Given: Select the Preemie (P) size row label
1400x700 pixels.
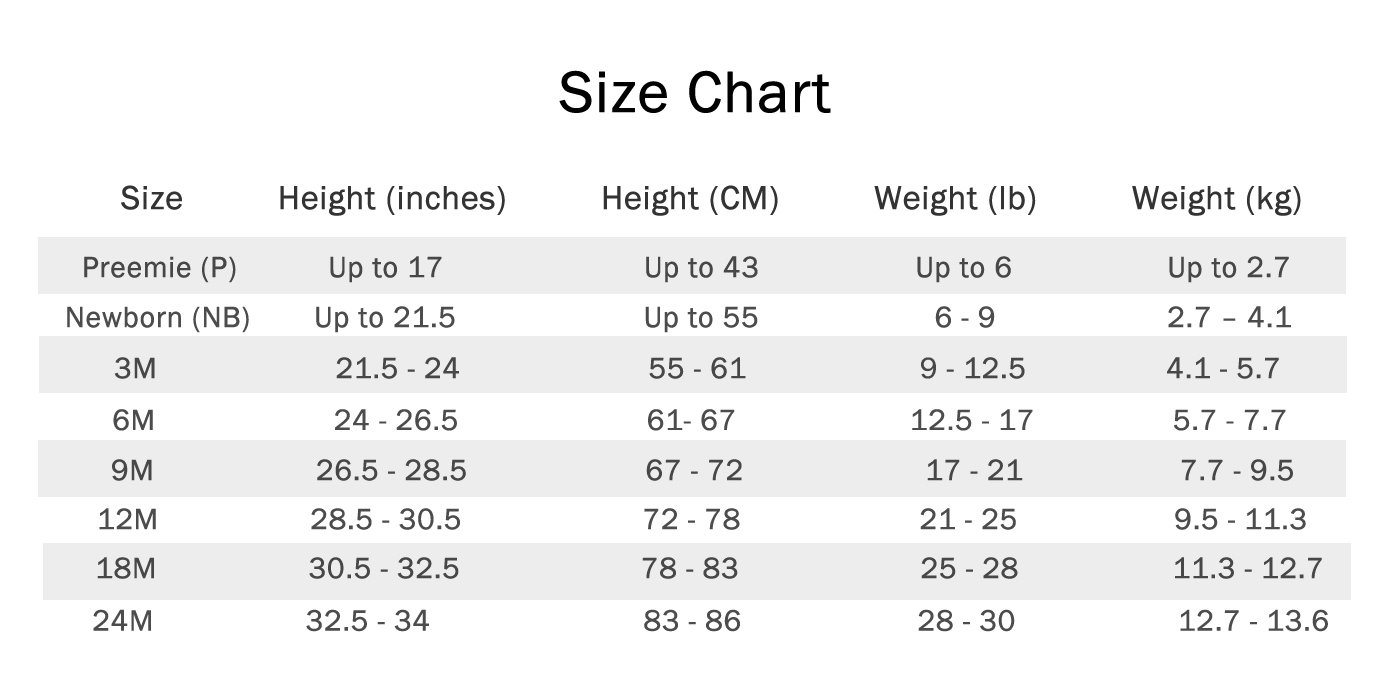Looking at the screenshot, I should (160, 268).
